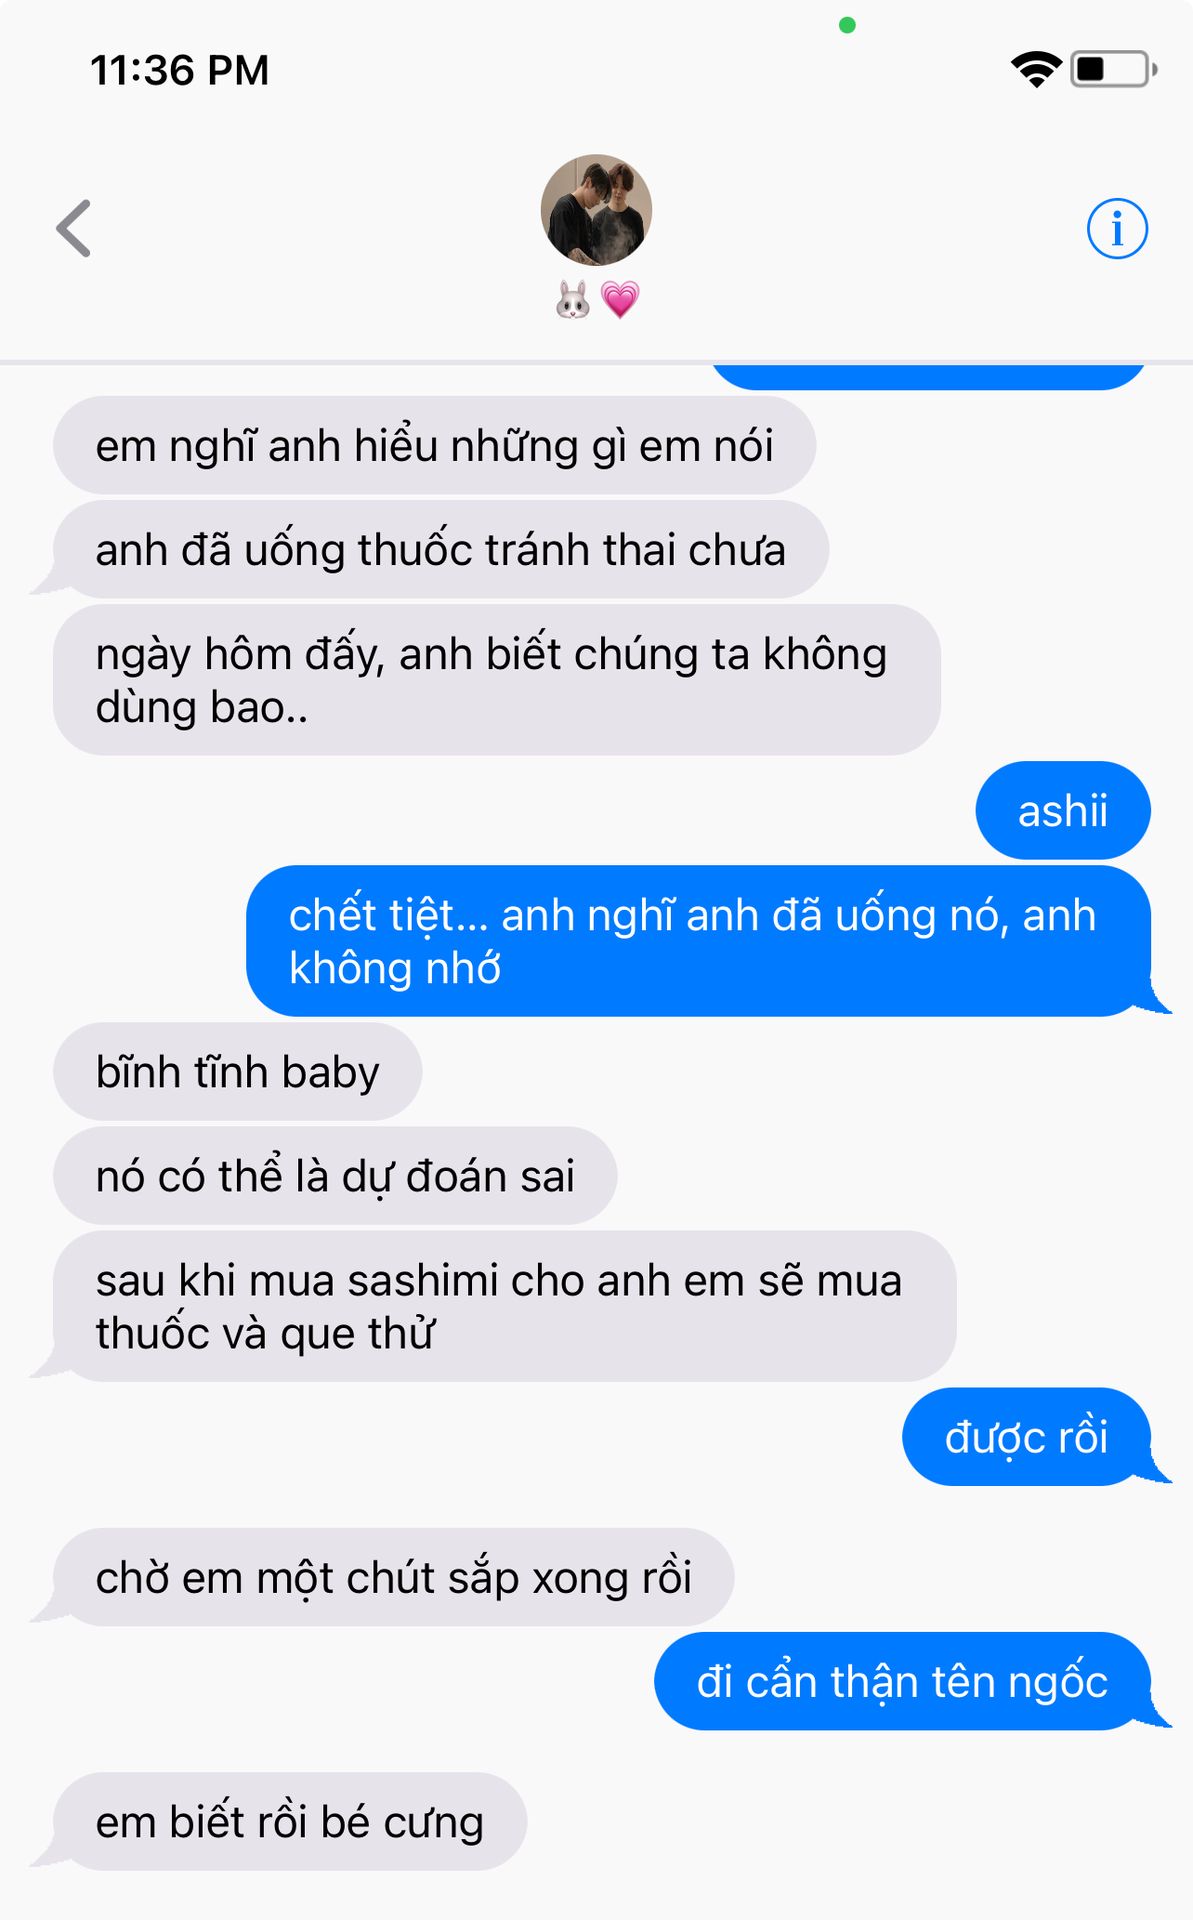Tap the rabbit emoji contact name
The height and width of the screenshot is (1920, 1193).
[x=573, y=299]
